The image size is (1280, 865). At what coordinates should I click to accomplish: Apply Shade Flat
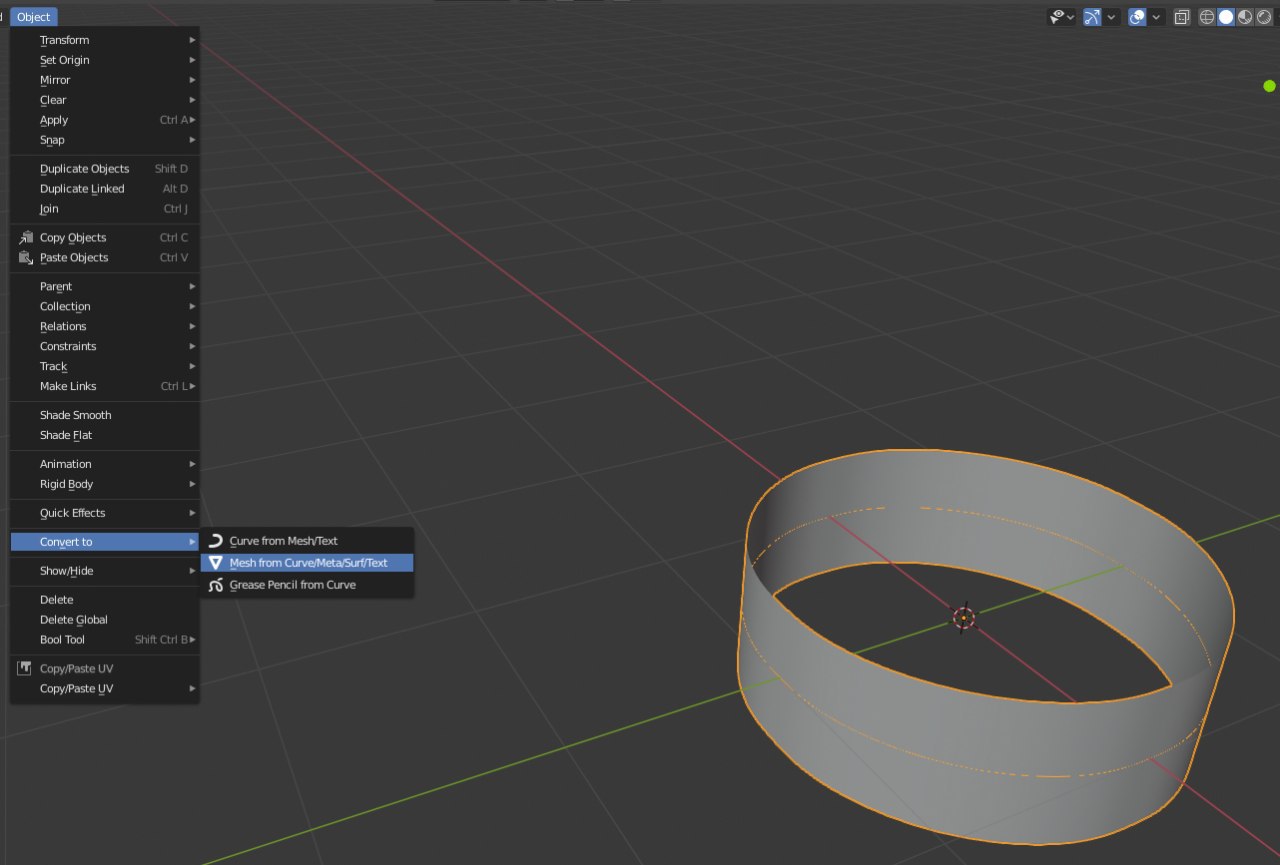point(105,436)
